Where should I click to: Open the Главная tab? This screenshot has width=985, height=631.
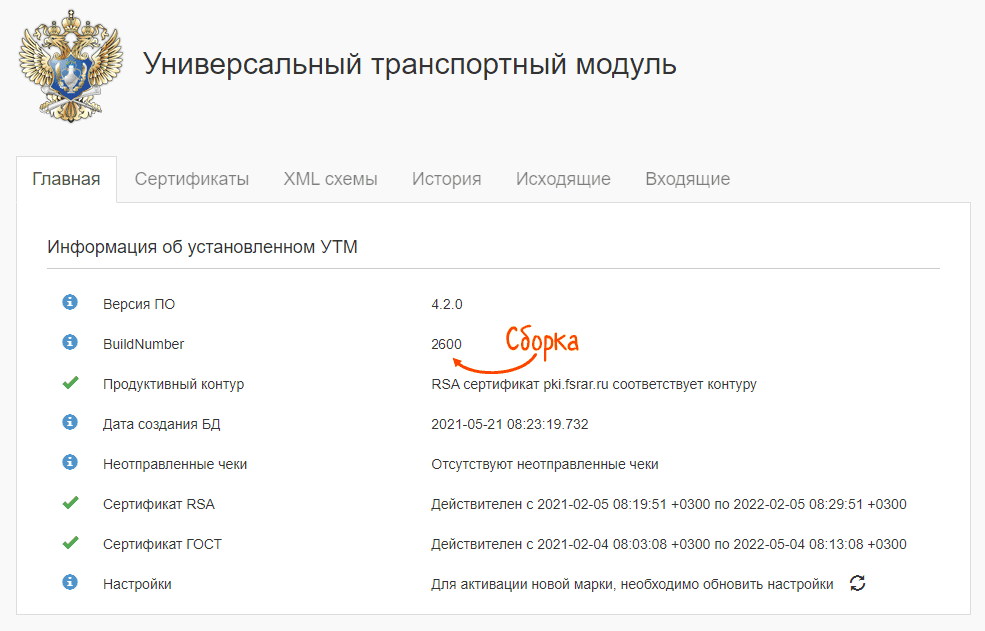pos(66,179)
